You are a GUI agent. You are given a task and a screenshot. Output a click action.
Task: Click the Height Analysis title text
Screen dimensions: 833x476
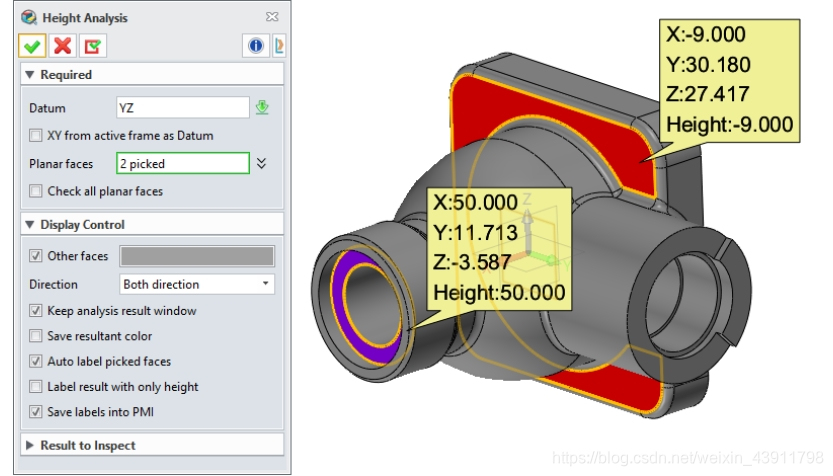(x=85, y=18)
